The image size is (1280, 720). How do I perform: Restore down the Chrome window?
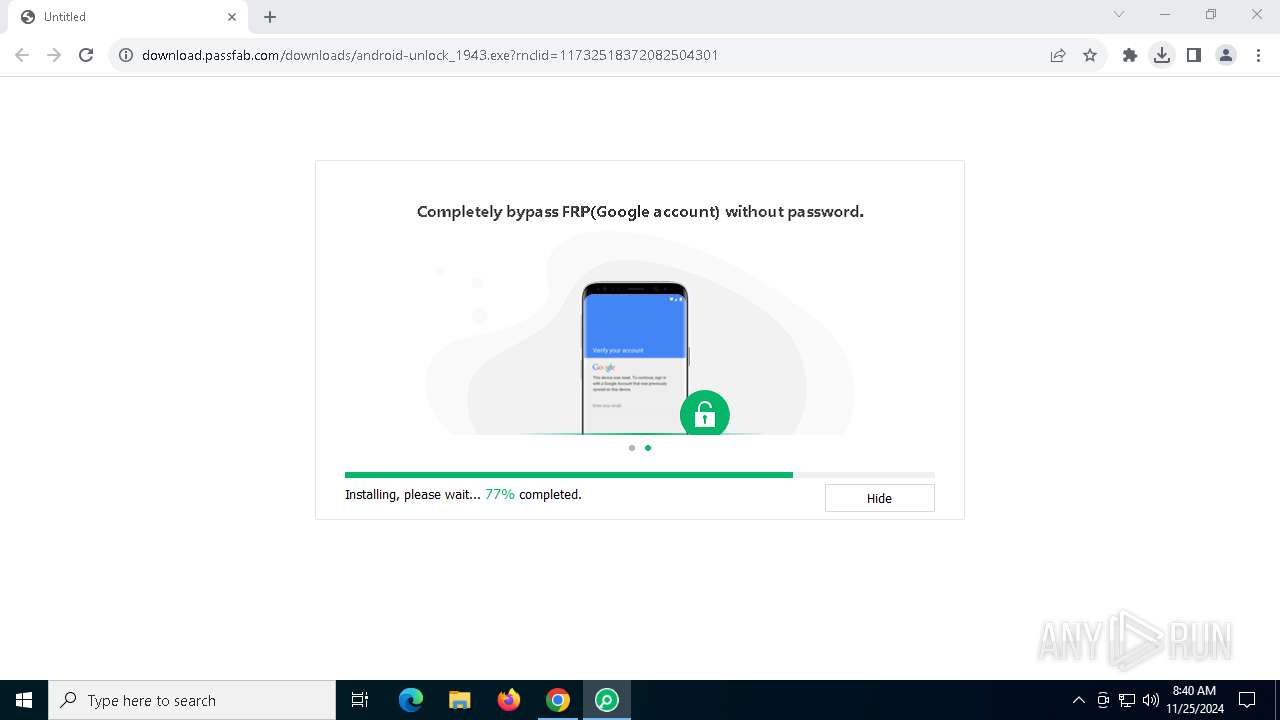coord(1211,14)
